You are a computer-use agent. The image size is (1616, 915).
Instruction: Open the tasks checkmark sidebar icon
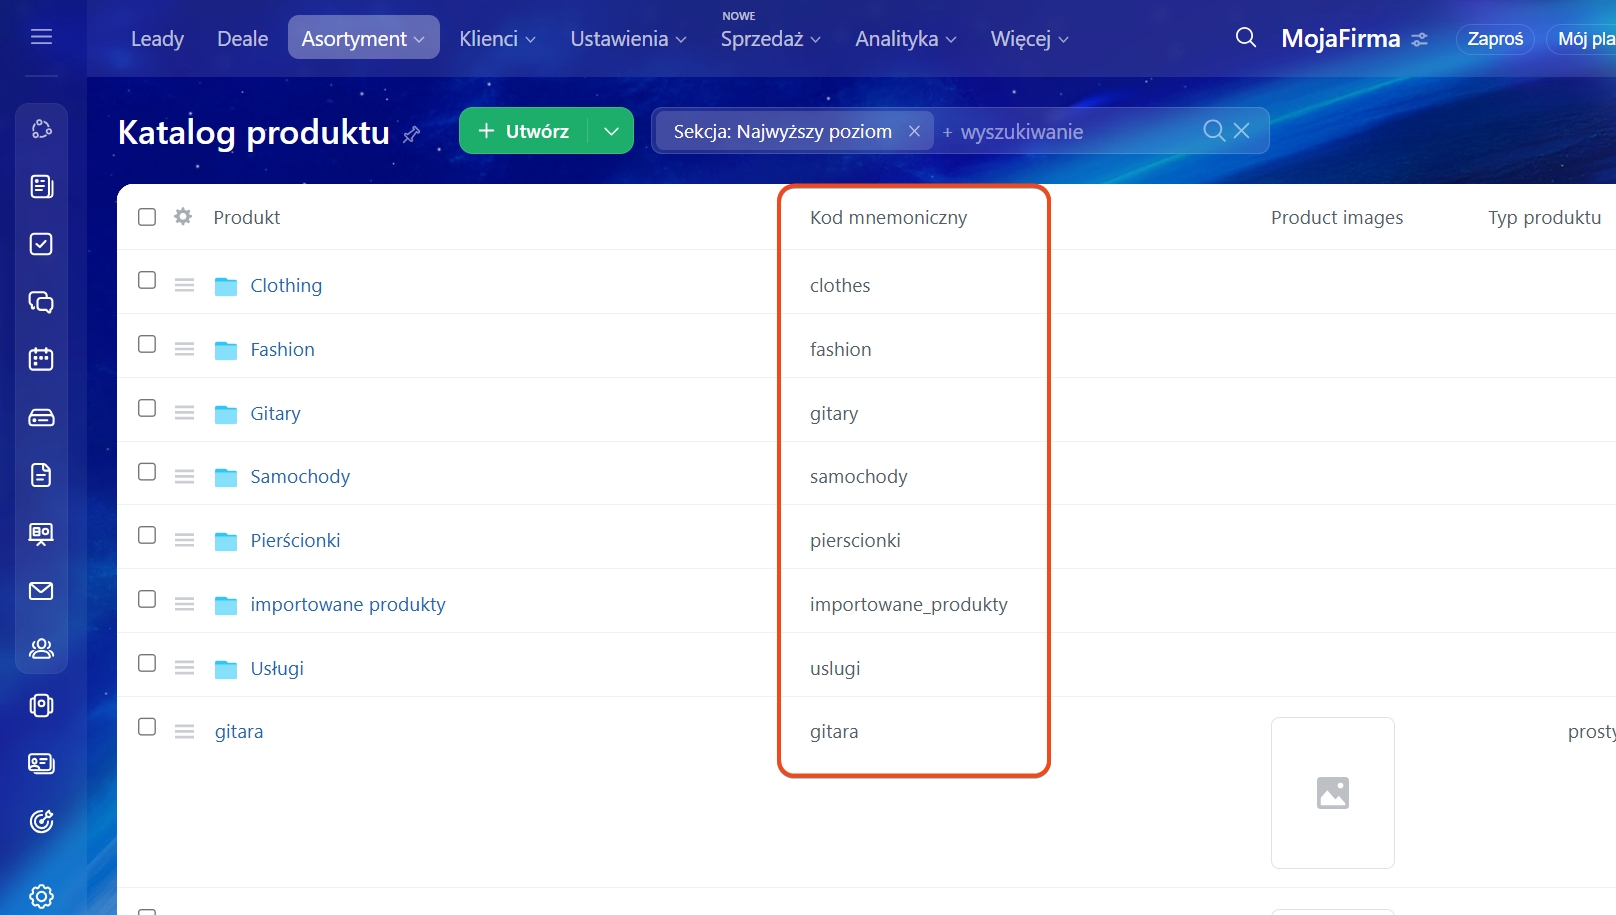(x=41, y=244)
